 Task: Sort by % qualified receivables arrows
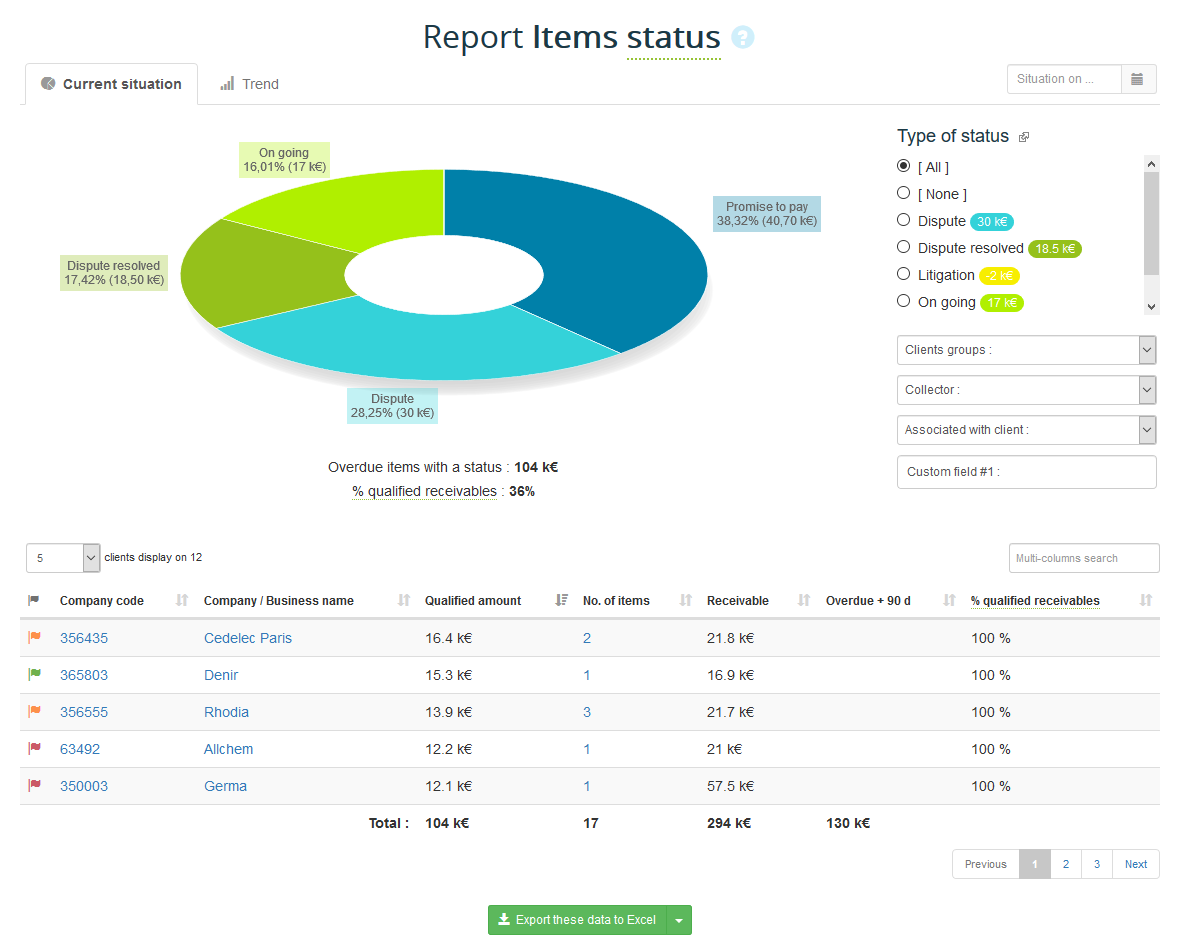tap(1146, 600)
